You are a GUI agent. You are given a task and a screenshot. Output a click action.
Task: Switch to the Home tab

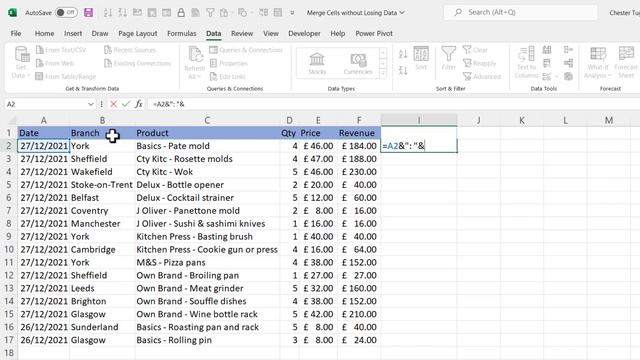[44, 33]
